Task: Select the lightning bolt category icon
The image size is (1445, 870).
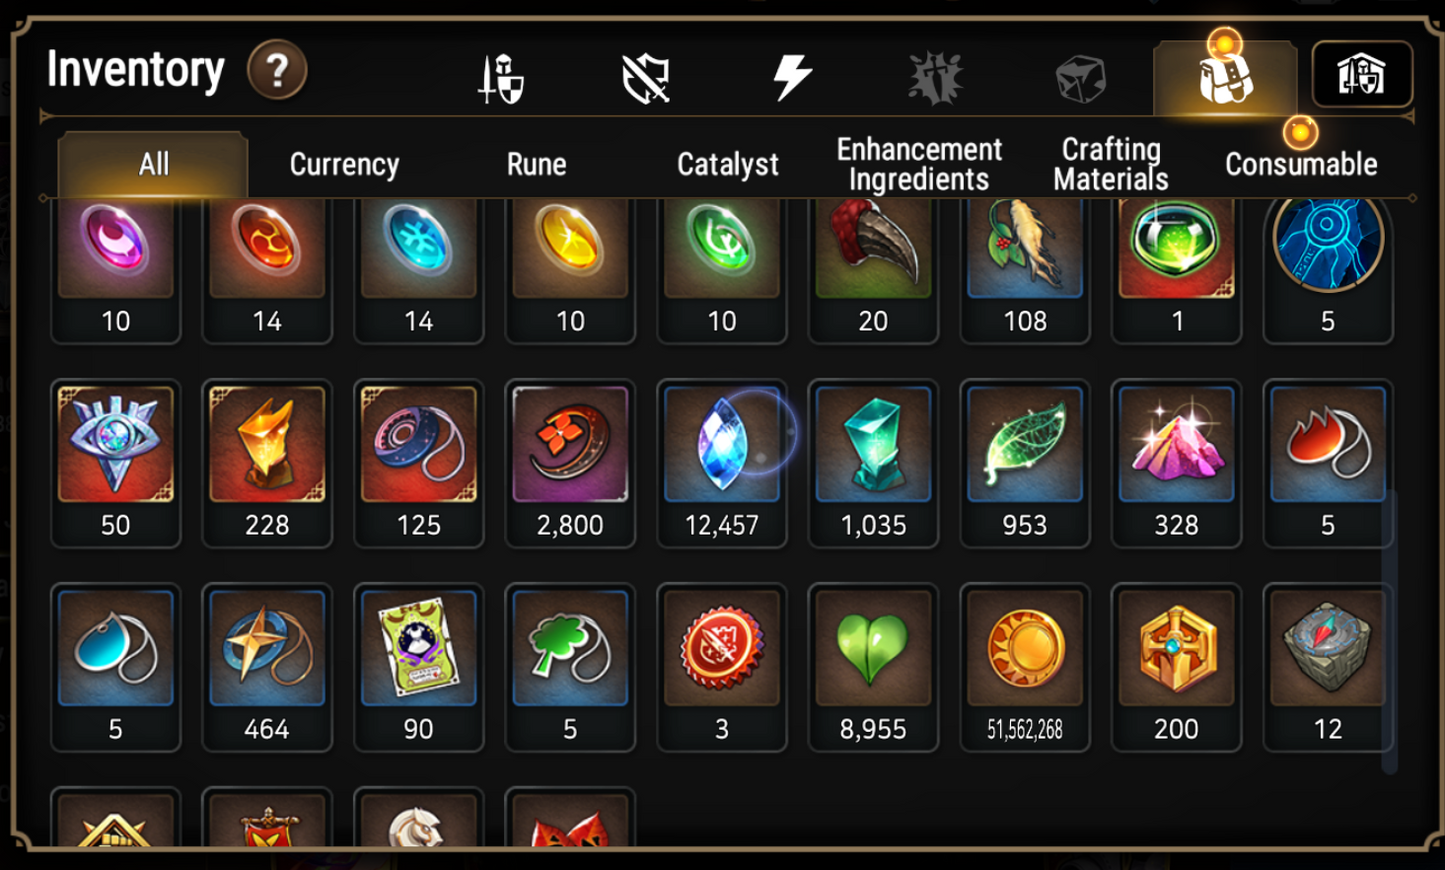Action: 791,77
